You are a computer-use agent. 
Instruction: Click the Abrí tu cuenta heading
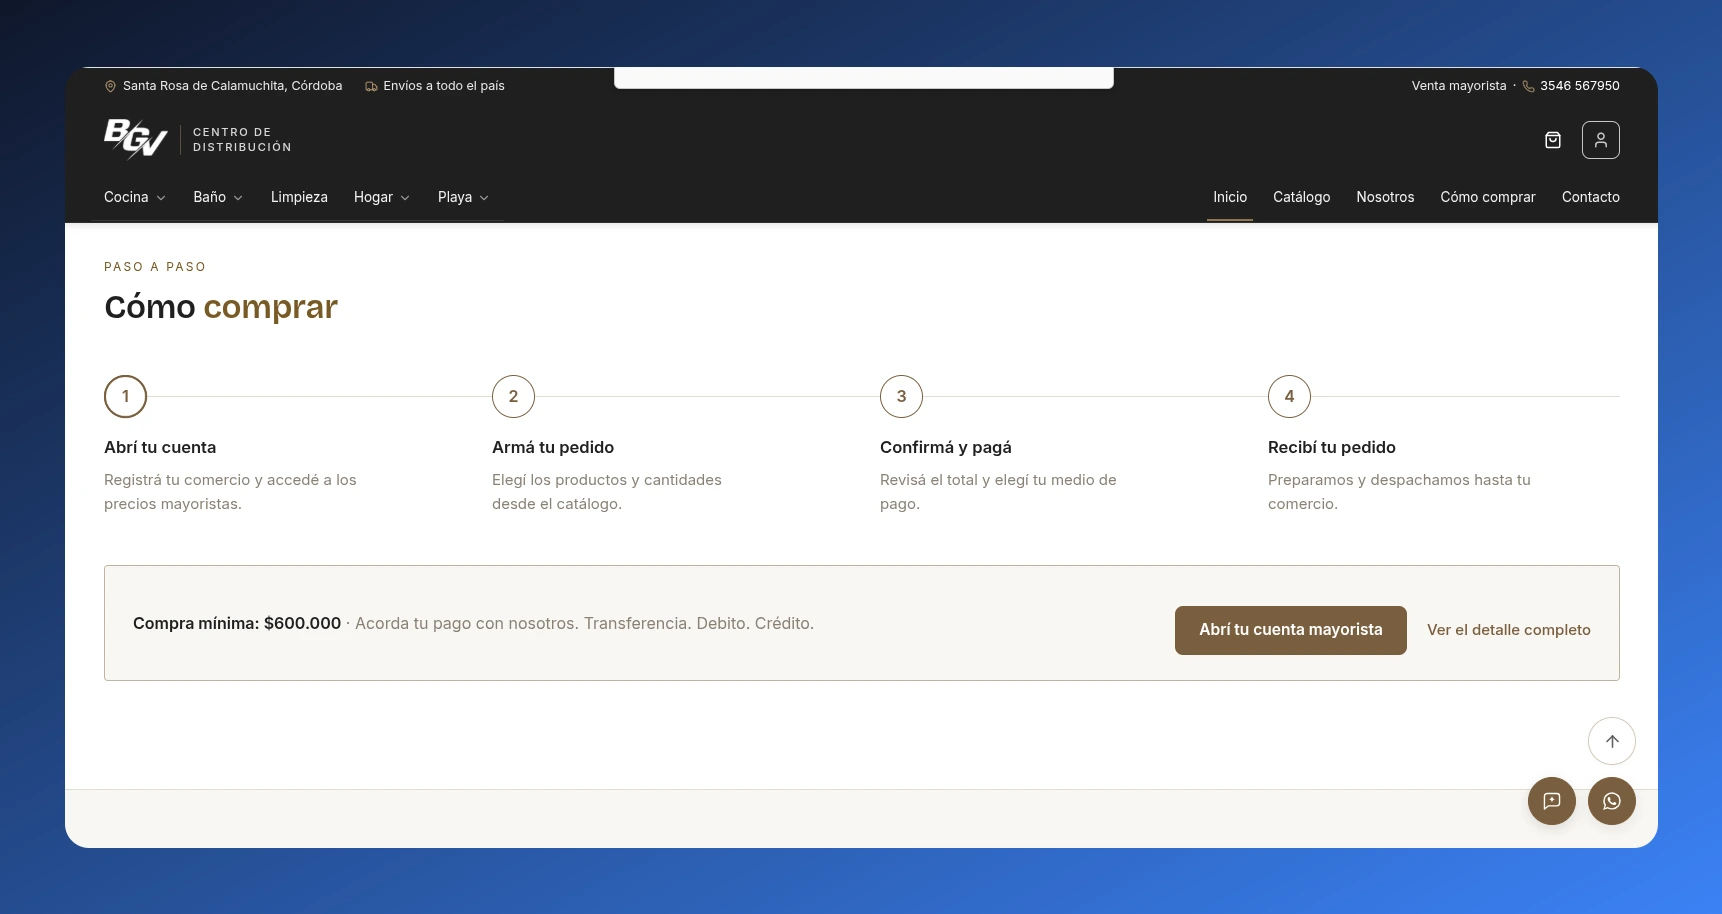tap(160, 447)
